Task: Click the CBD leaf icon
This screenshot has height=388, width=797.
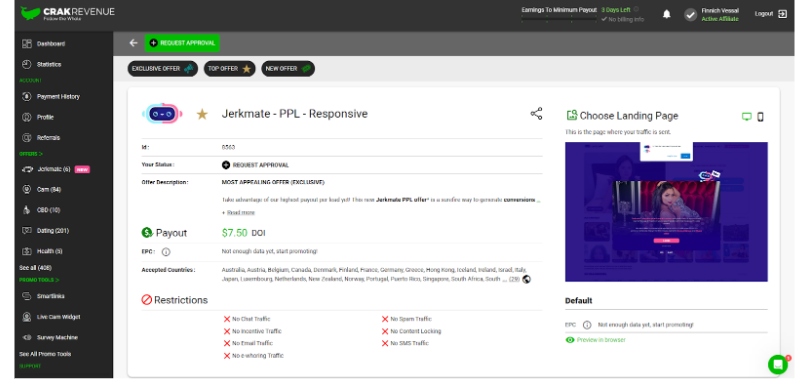Action: tap(27, 210)
